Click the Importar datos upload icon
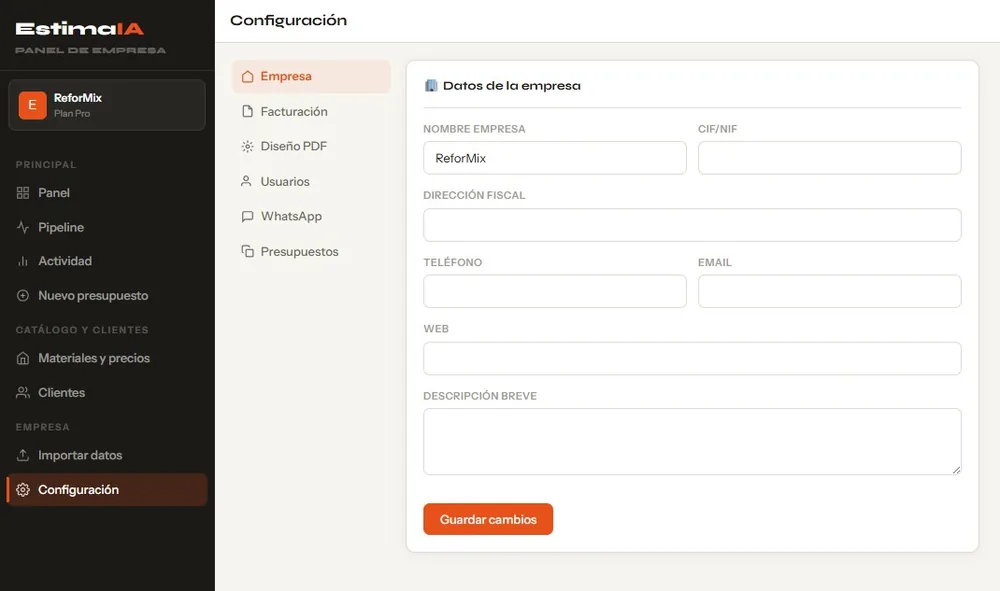This screenshot has height=591, width=1000. tap(23, 455)
